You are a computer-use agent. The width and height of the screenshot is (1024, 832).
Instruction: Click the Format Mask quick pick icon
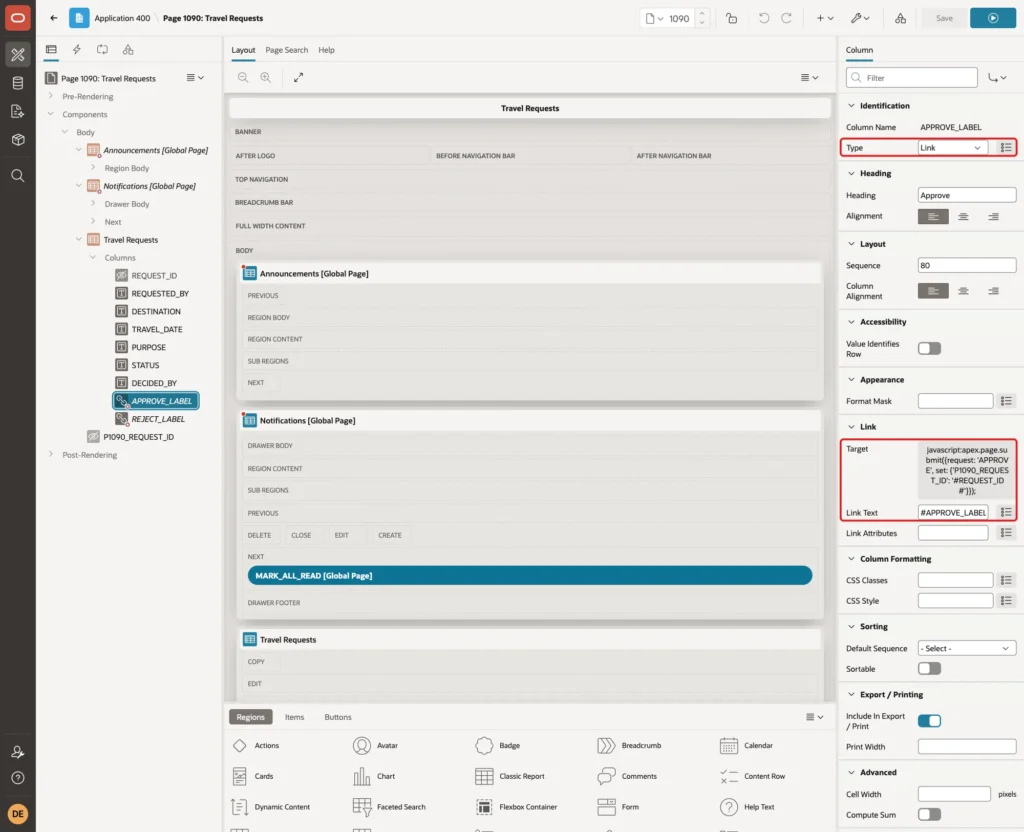point(1006,401)
